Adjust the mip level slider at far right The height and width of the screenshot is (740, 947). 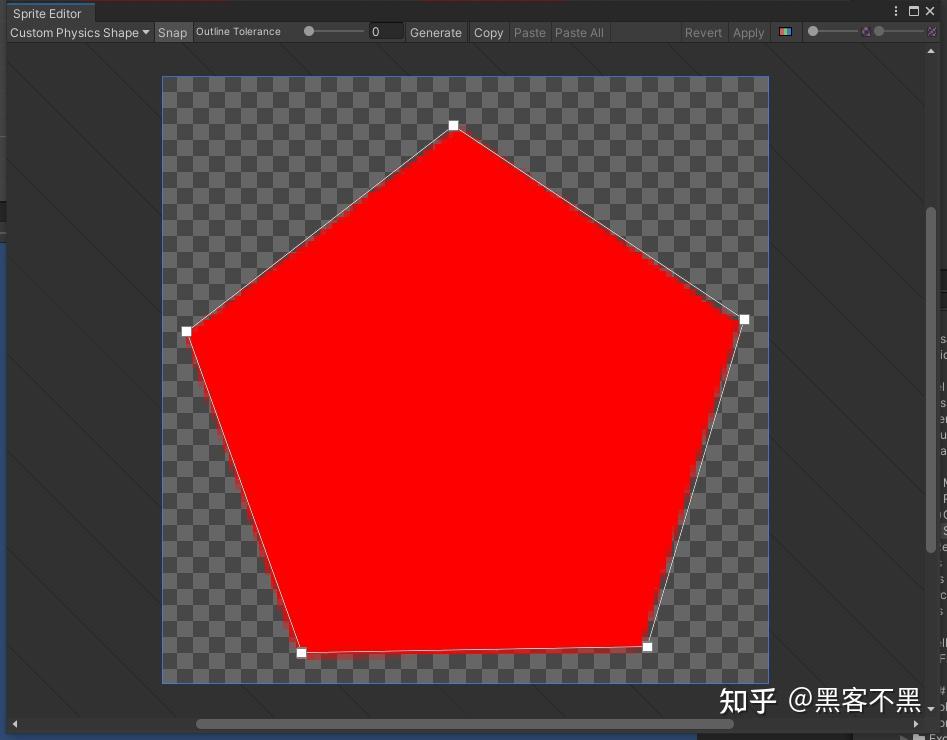(x=900, y=31)
